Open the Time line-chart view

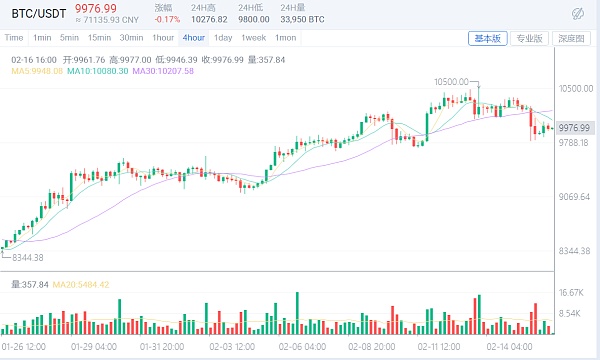coord(14,38)
